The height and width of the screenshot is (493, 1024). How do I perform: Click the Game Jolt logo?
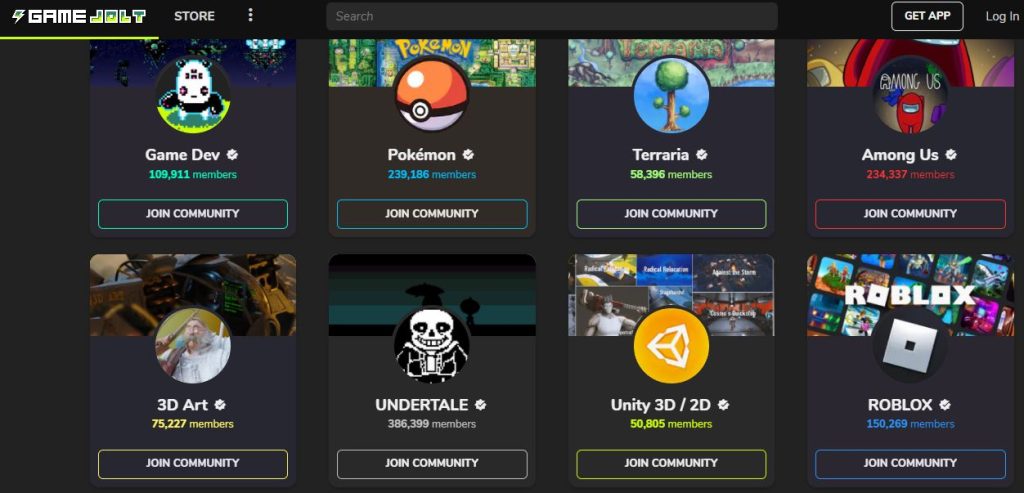click(79, 16)
